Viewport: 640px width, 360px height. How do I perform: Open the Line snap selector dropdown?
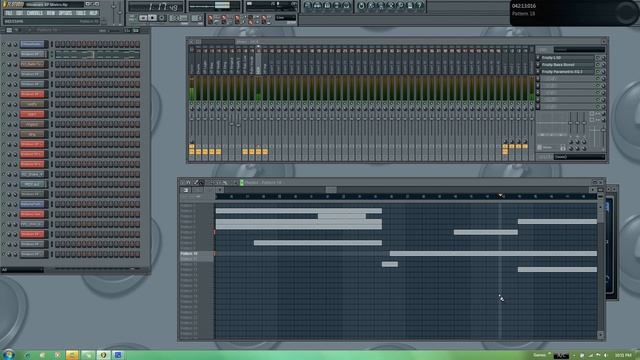pyautogui.click(x=285, y=18)
